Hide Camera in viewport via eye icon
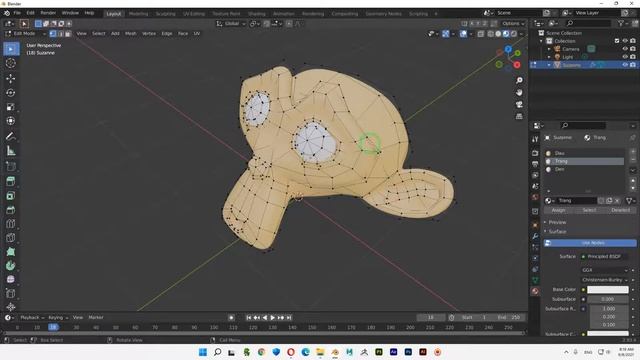Image resolution: width=640 pixels, height=360 pixels. click(x=625, y=49)
